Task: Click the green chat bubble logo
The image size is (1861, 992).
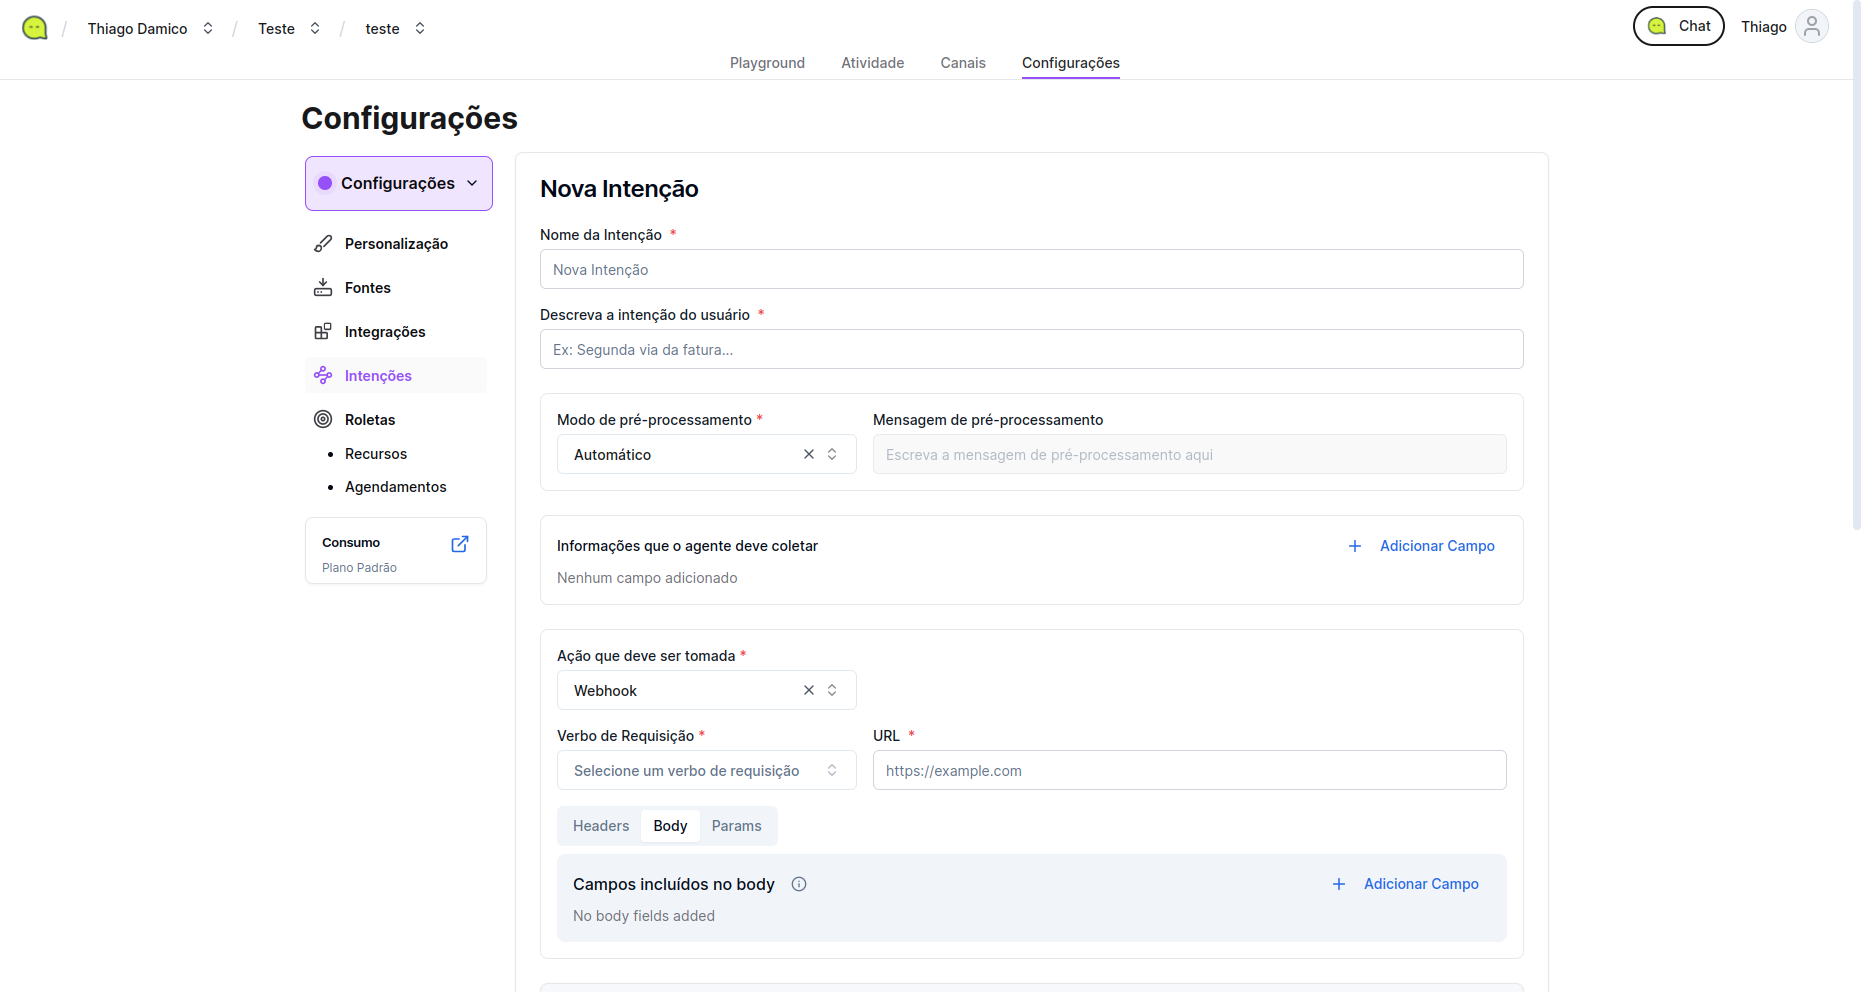Action: tap(35, 28)
